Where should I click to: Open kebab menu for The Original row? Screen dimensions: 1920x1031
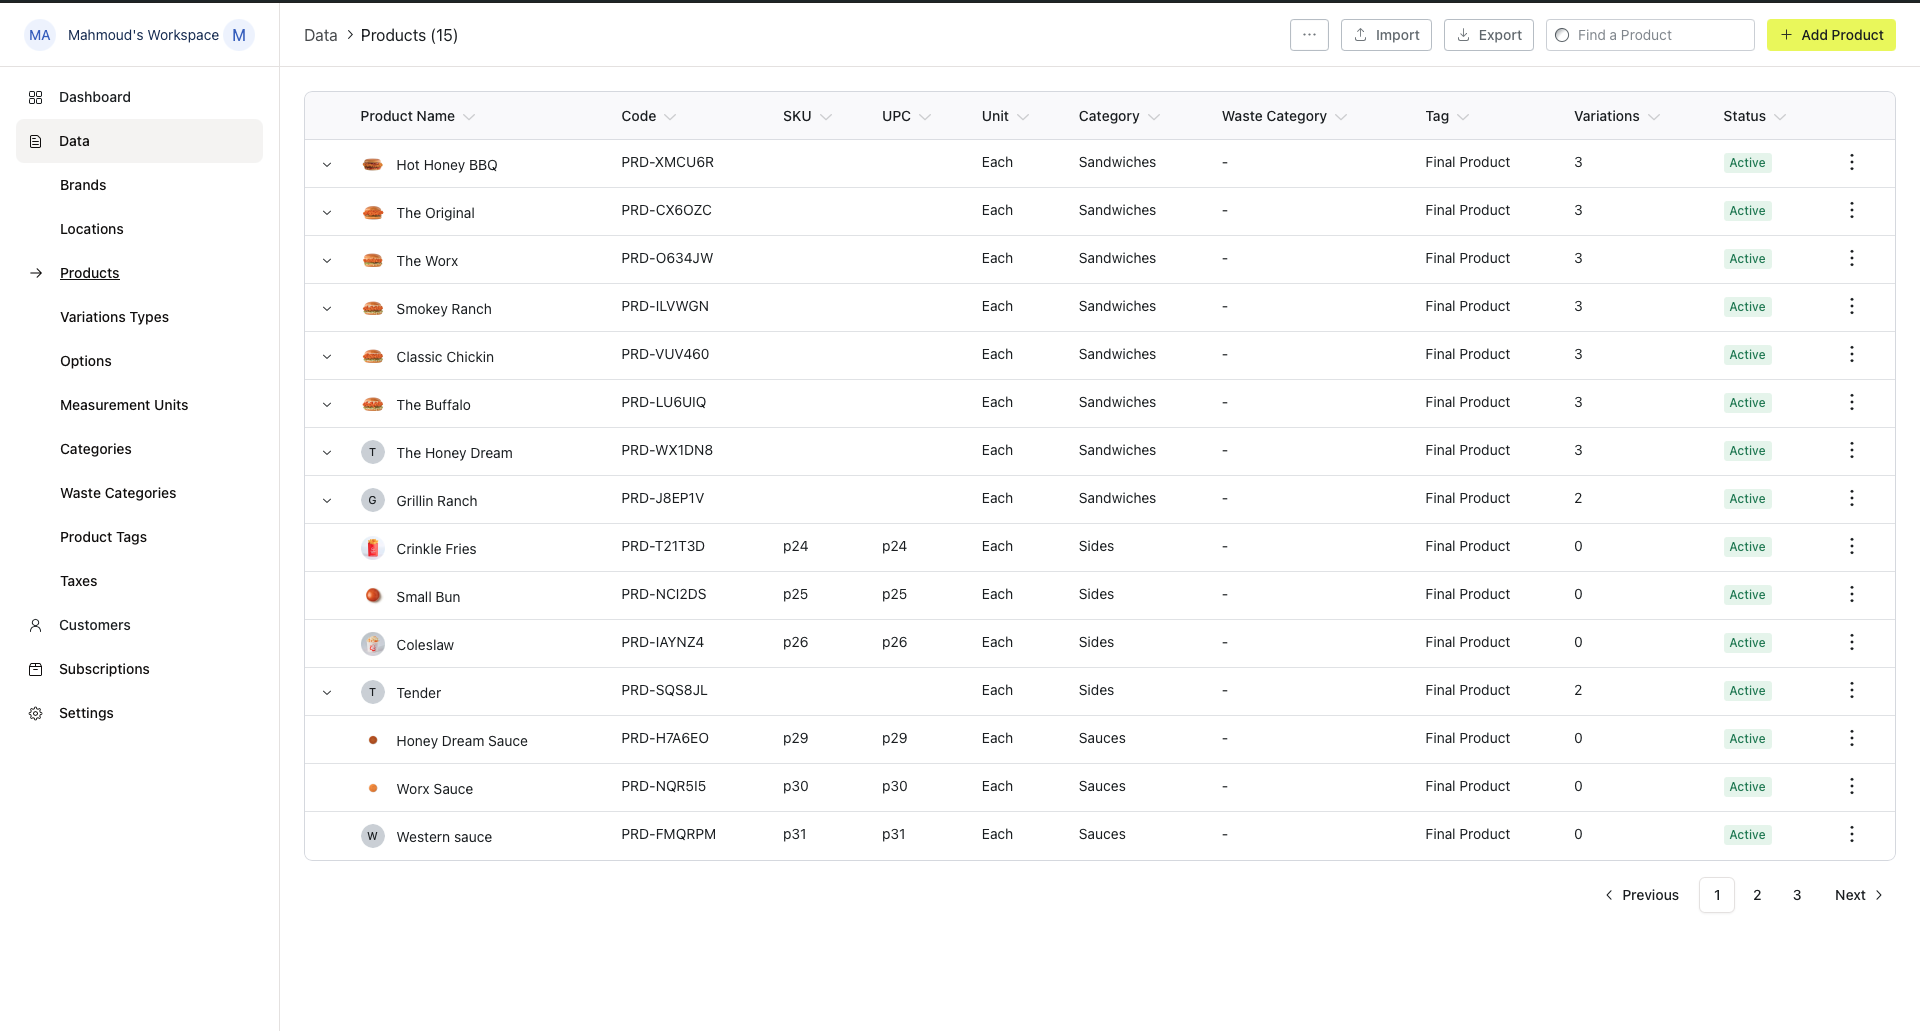point(1851,210)
